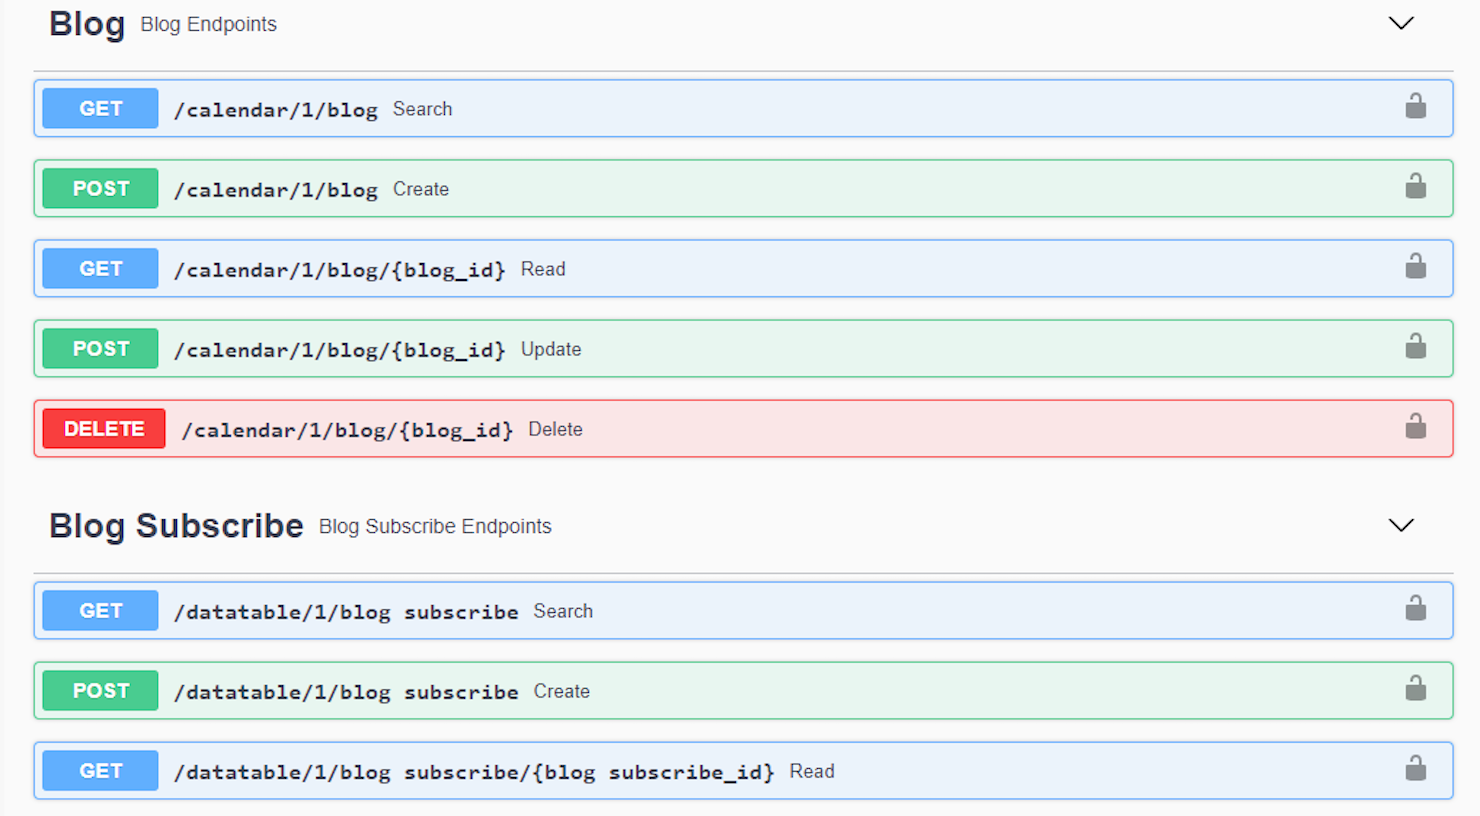1480x816 pixels.
Task: Collapse the Blog Subscribe section chevron
Action: pyautogui.click(x=1401, y=525)
